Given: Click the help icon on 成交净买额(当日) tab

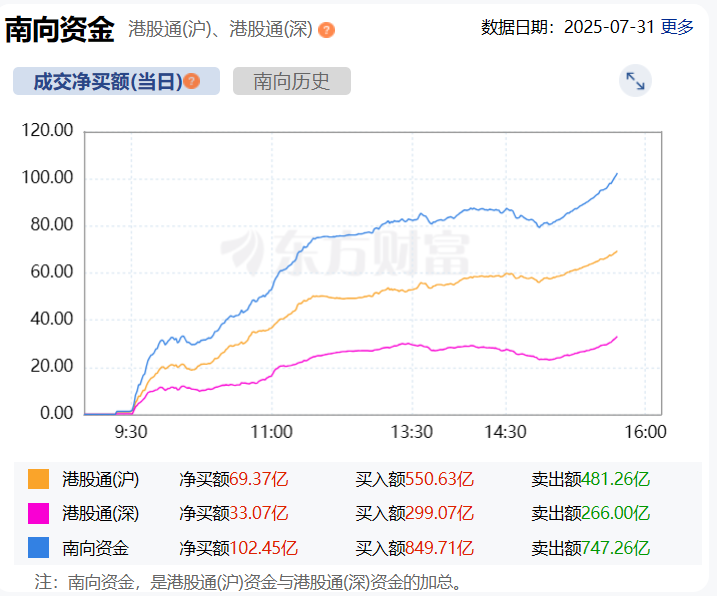Looking at the screenshot, I should 192,81.
